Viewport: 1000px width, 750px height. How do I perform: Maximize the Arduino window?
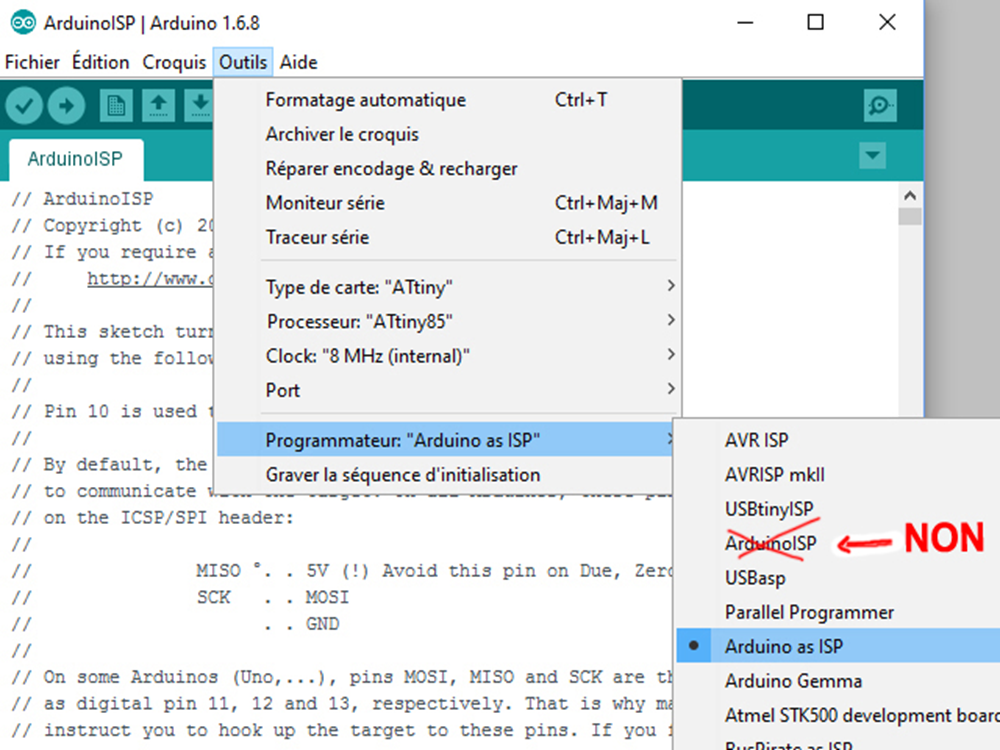coord(815,23)
